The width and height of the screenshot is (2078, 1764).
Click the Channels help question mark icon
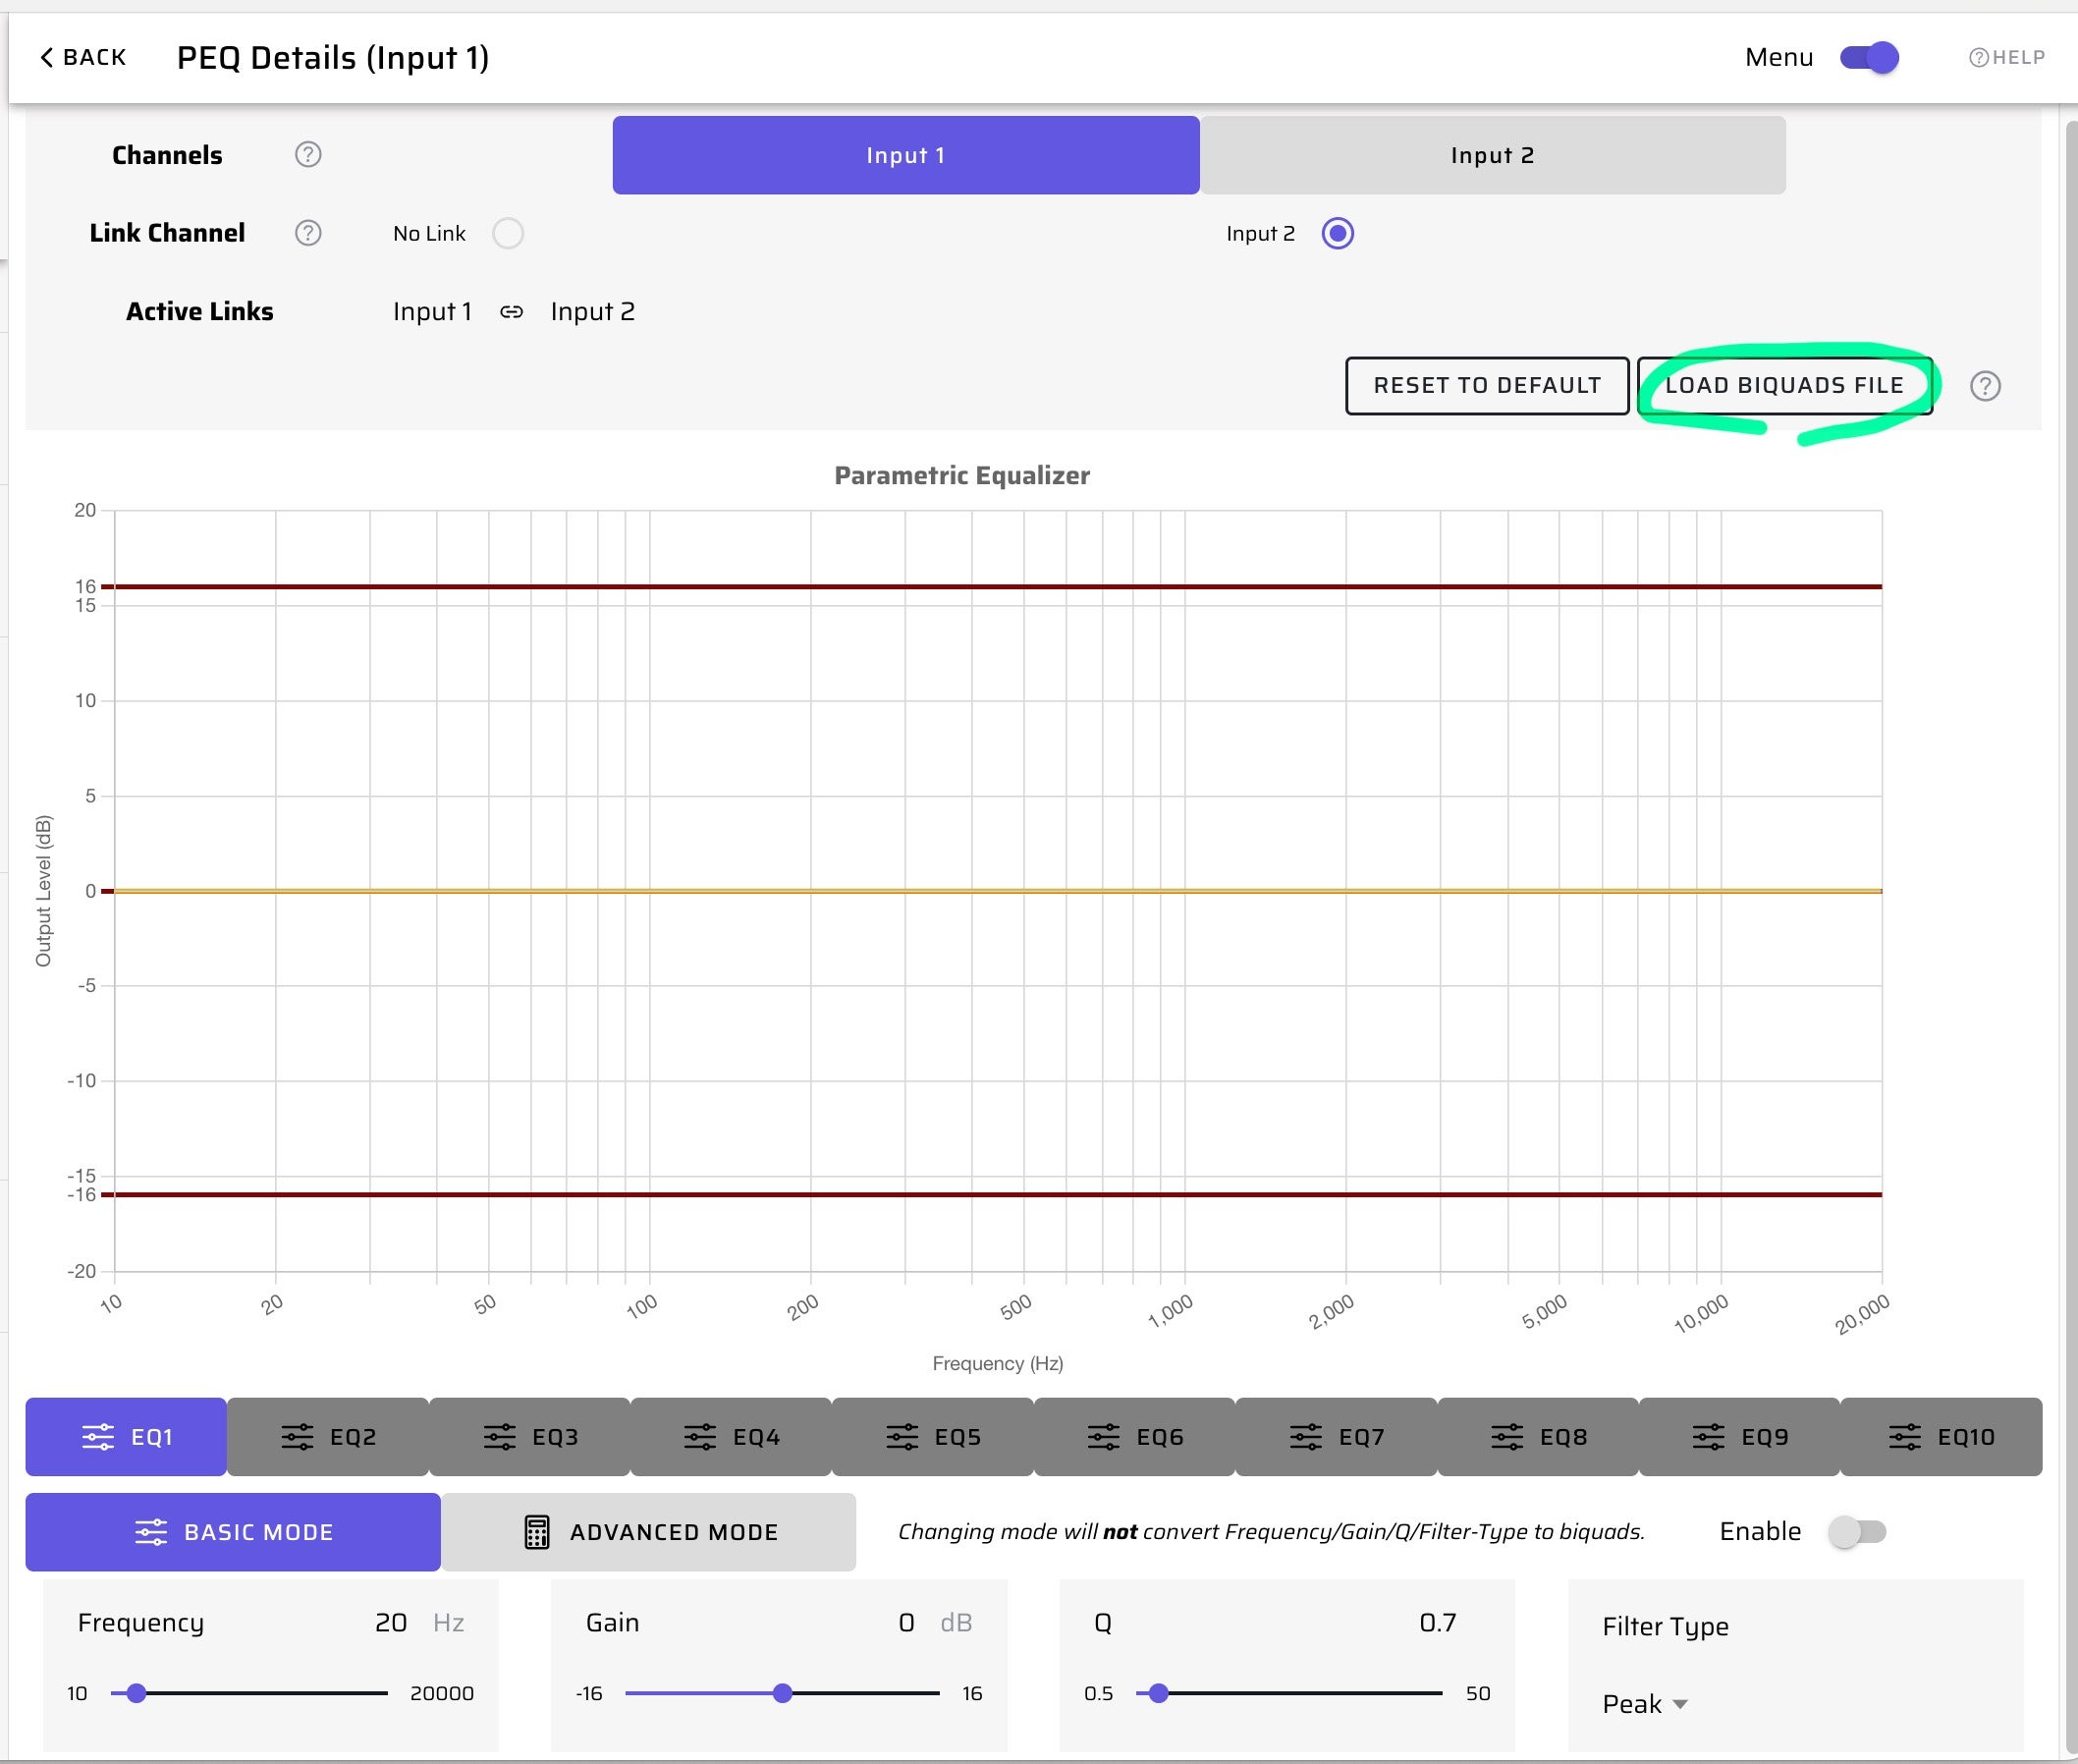[308, 155]
